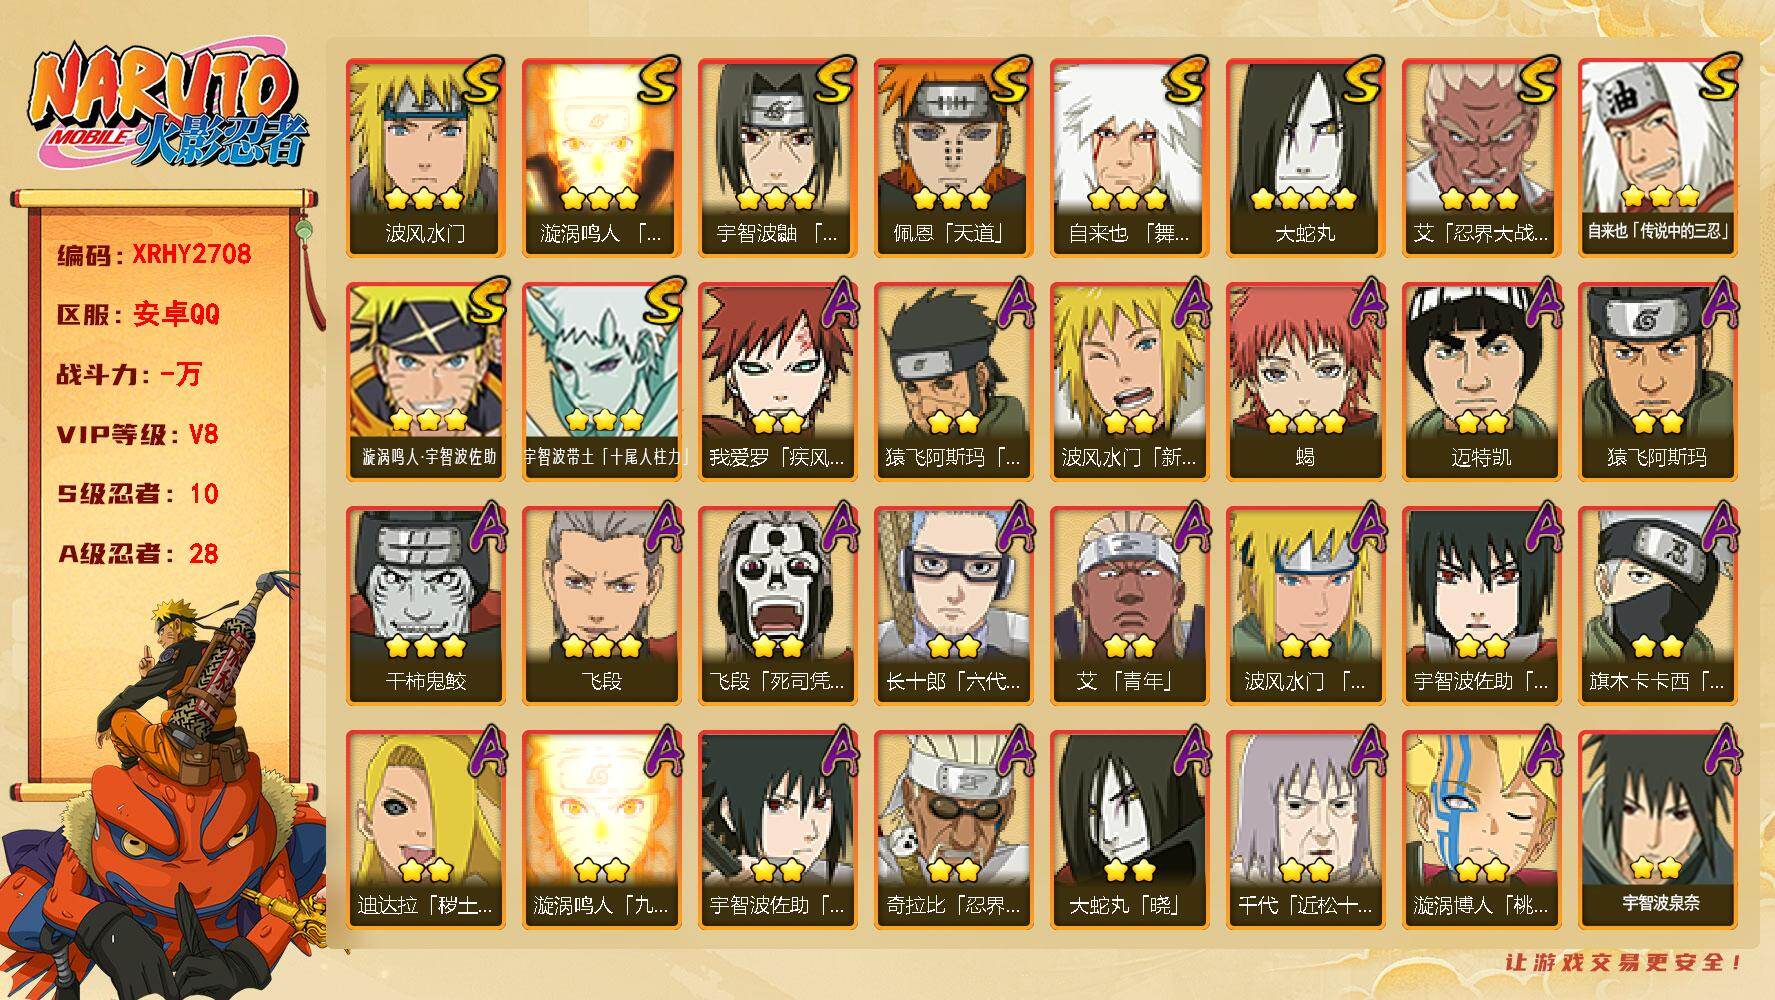The image size is (1775, 1000).
Task: Click the 飞段 A-rank card
Action: (x=602, y=606)
